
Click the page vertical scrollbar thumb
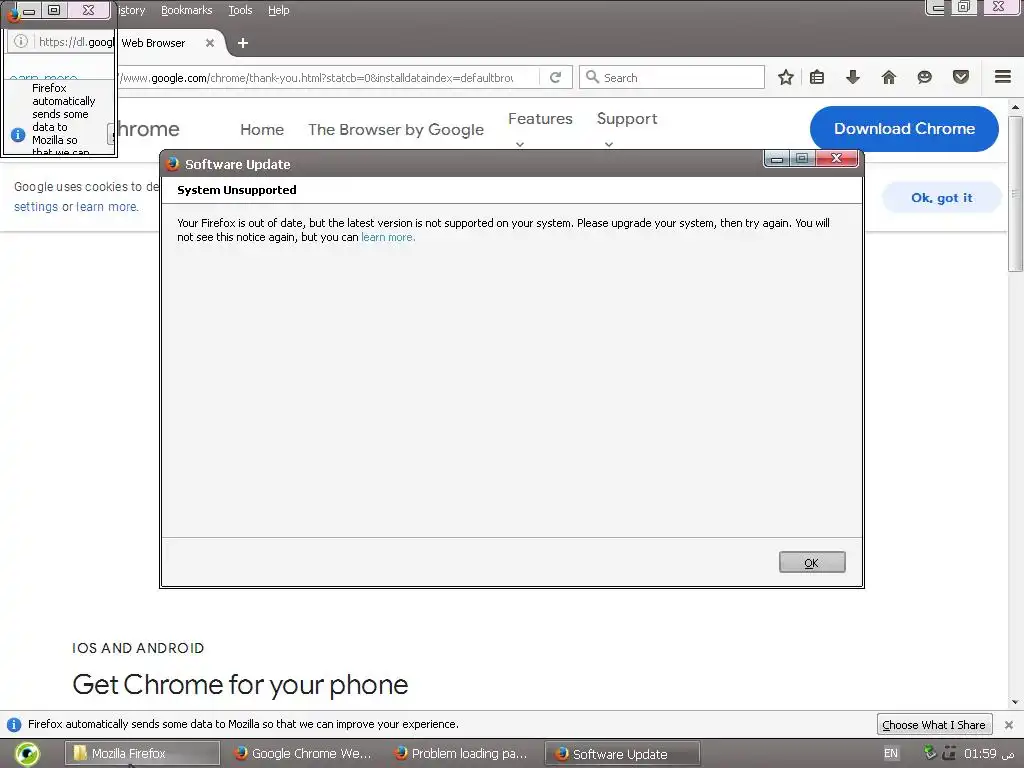pos(1015,193)
